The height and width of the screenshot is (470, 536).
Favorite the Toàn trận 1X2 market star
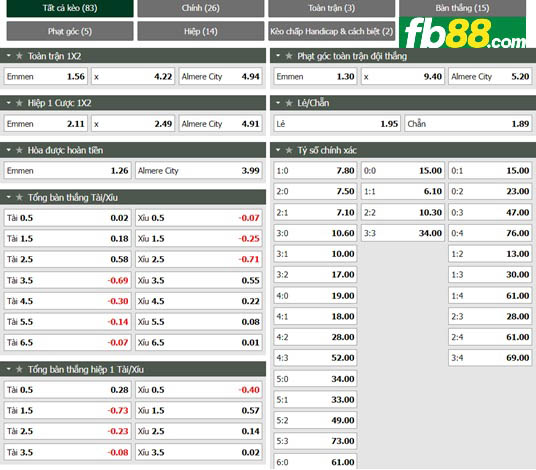(x=19, y=56)
